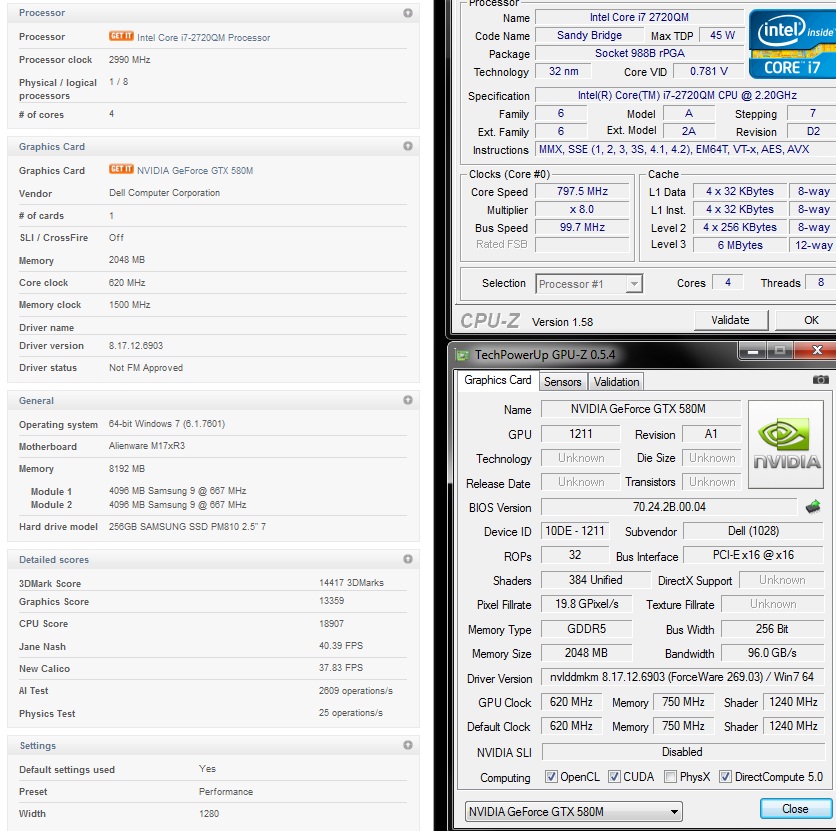836x831 pixels.
Task: Click the Code Name value Sandy Bridge
Action: point(589,35)
